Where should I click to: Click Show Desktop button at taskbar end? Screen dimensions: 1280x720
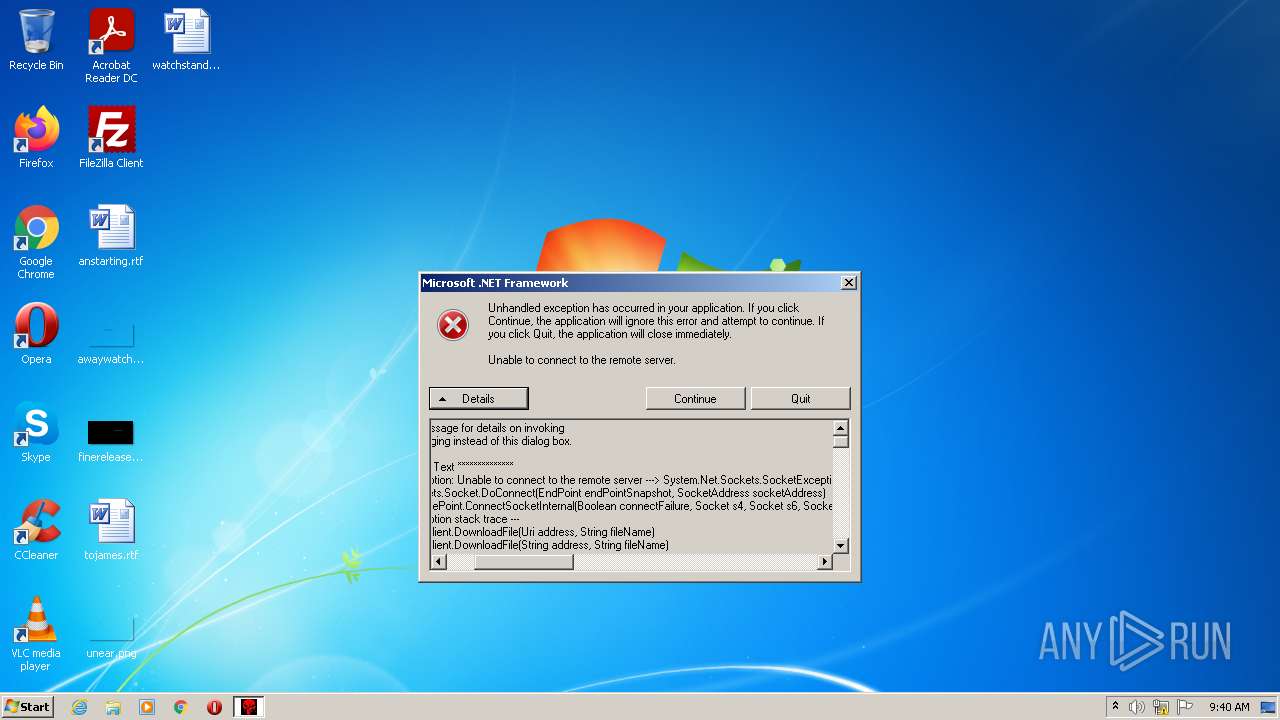point(1268,707)
